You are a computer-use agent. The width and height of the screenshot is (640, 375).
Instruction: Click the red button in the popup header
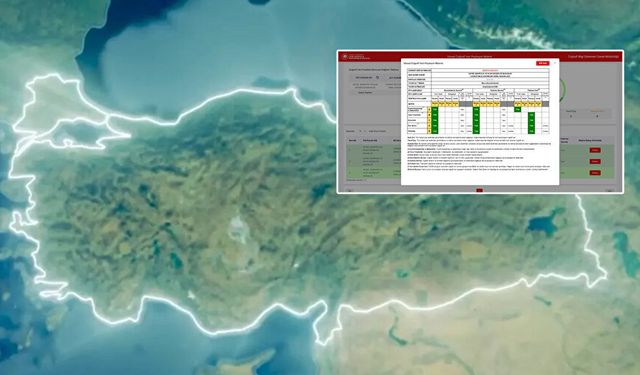pyautogui.click(x=542, y=63)
